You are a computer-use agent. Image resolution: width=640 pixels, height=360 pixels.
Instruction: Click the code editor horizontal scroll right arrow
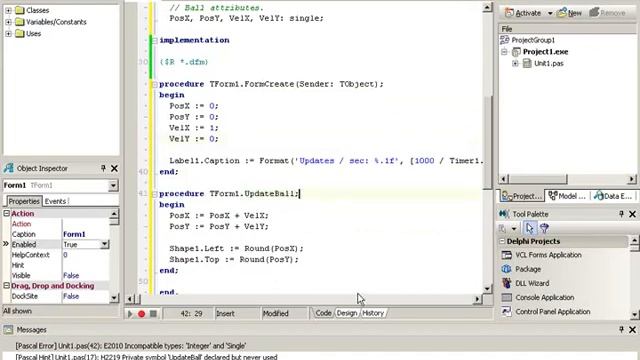(x=477, y=299)
